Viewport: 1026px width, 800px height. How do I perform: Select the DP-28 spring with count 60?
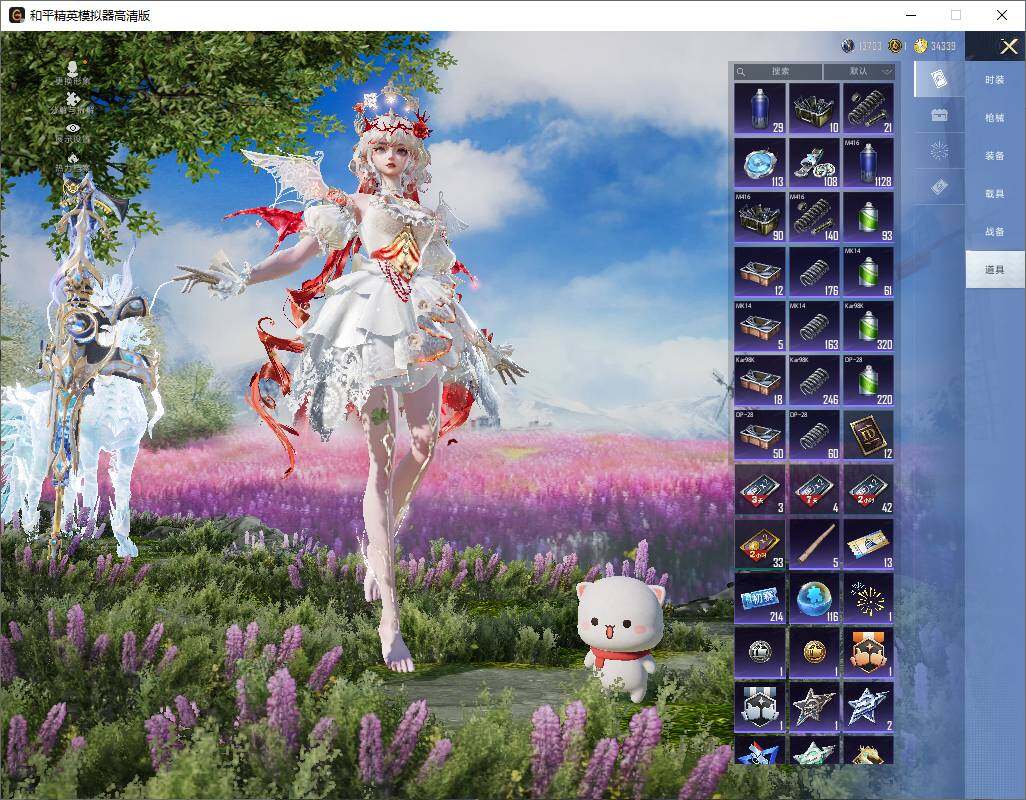coord(814,435)
